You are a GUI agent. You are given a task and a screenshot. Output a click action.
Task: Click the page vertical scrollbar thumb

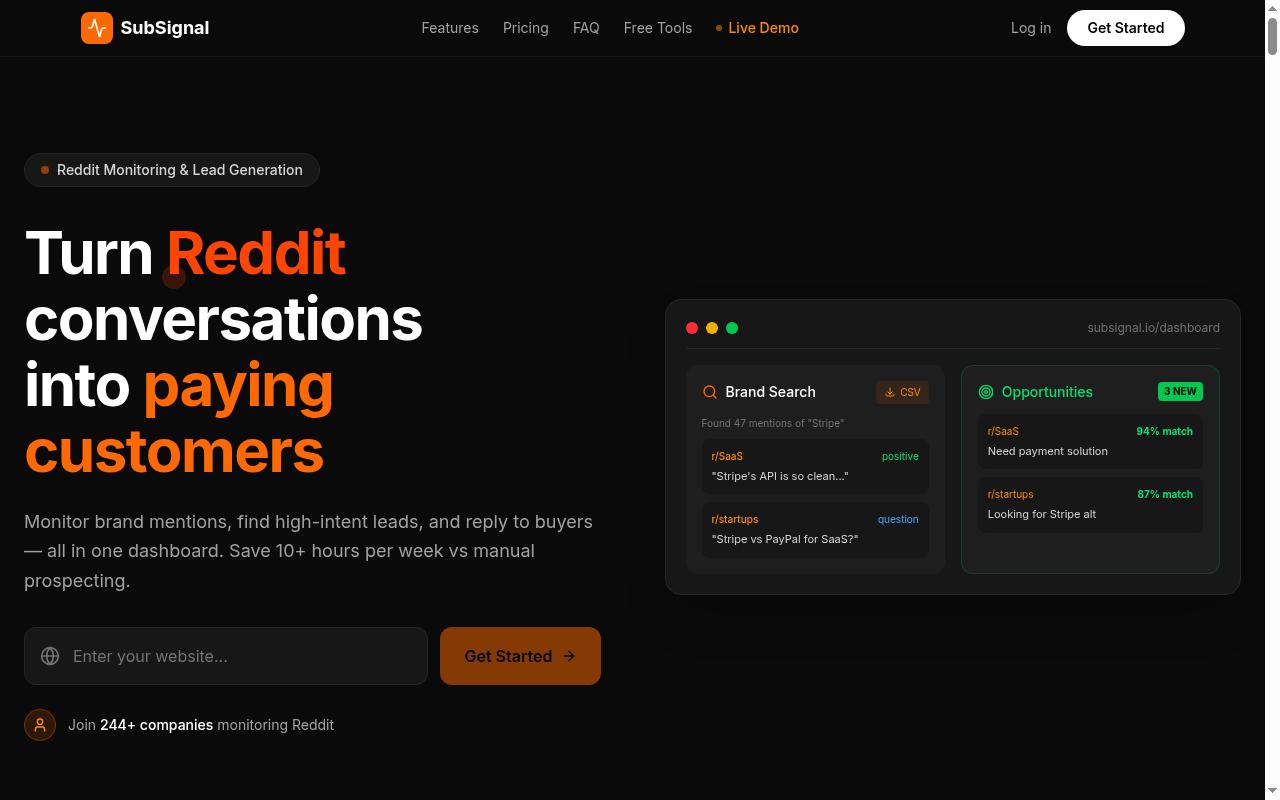[x=1272, y=36]
